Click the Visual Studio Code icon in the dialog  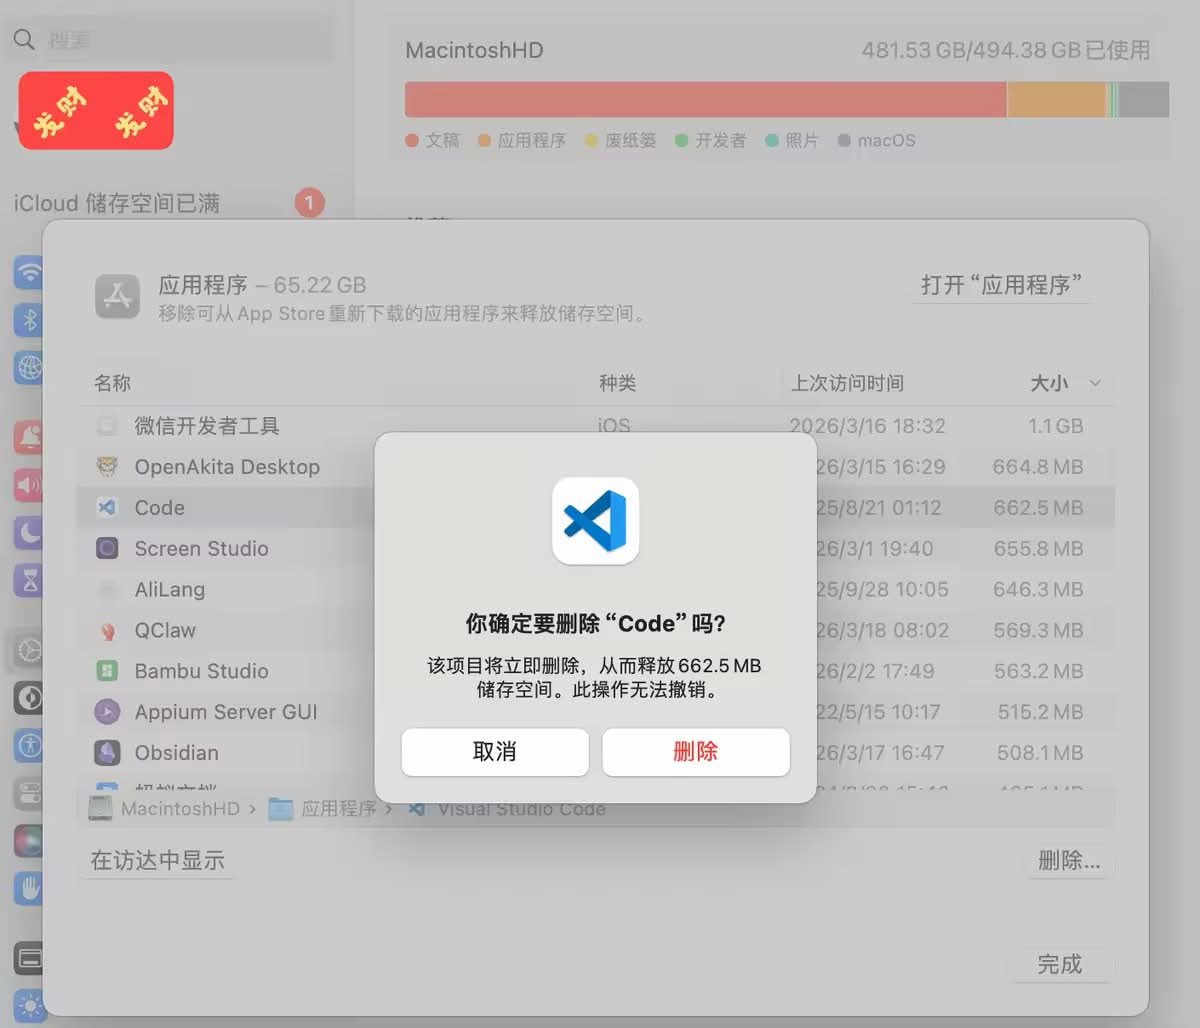coord(595,520)
